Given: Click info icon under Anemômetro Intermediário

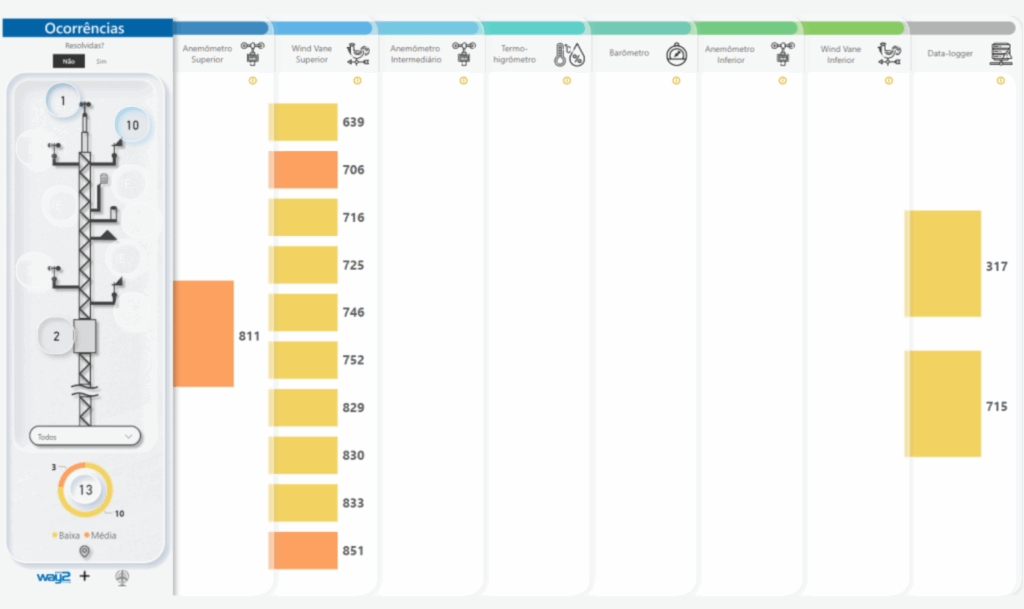Looking at the screenshot, I should click(463, 81).
